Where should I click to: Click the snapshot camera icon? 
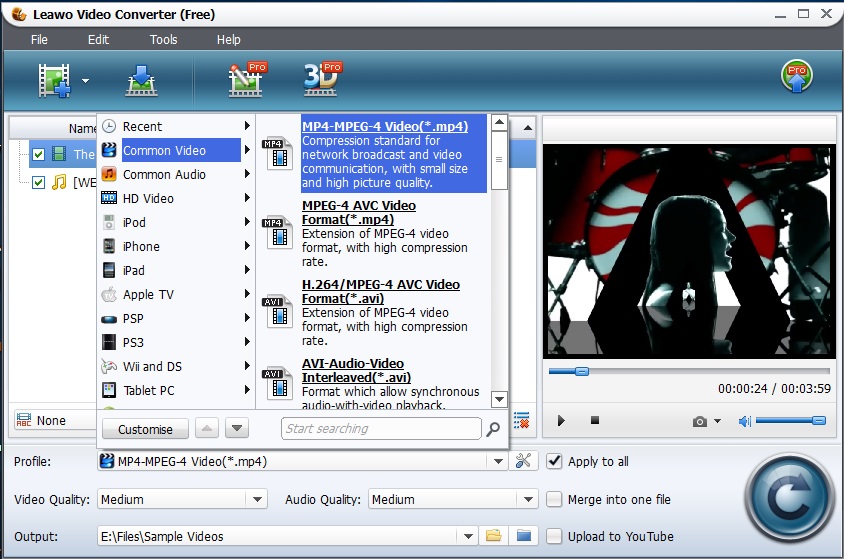(699, 421)
